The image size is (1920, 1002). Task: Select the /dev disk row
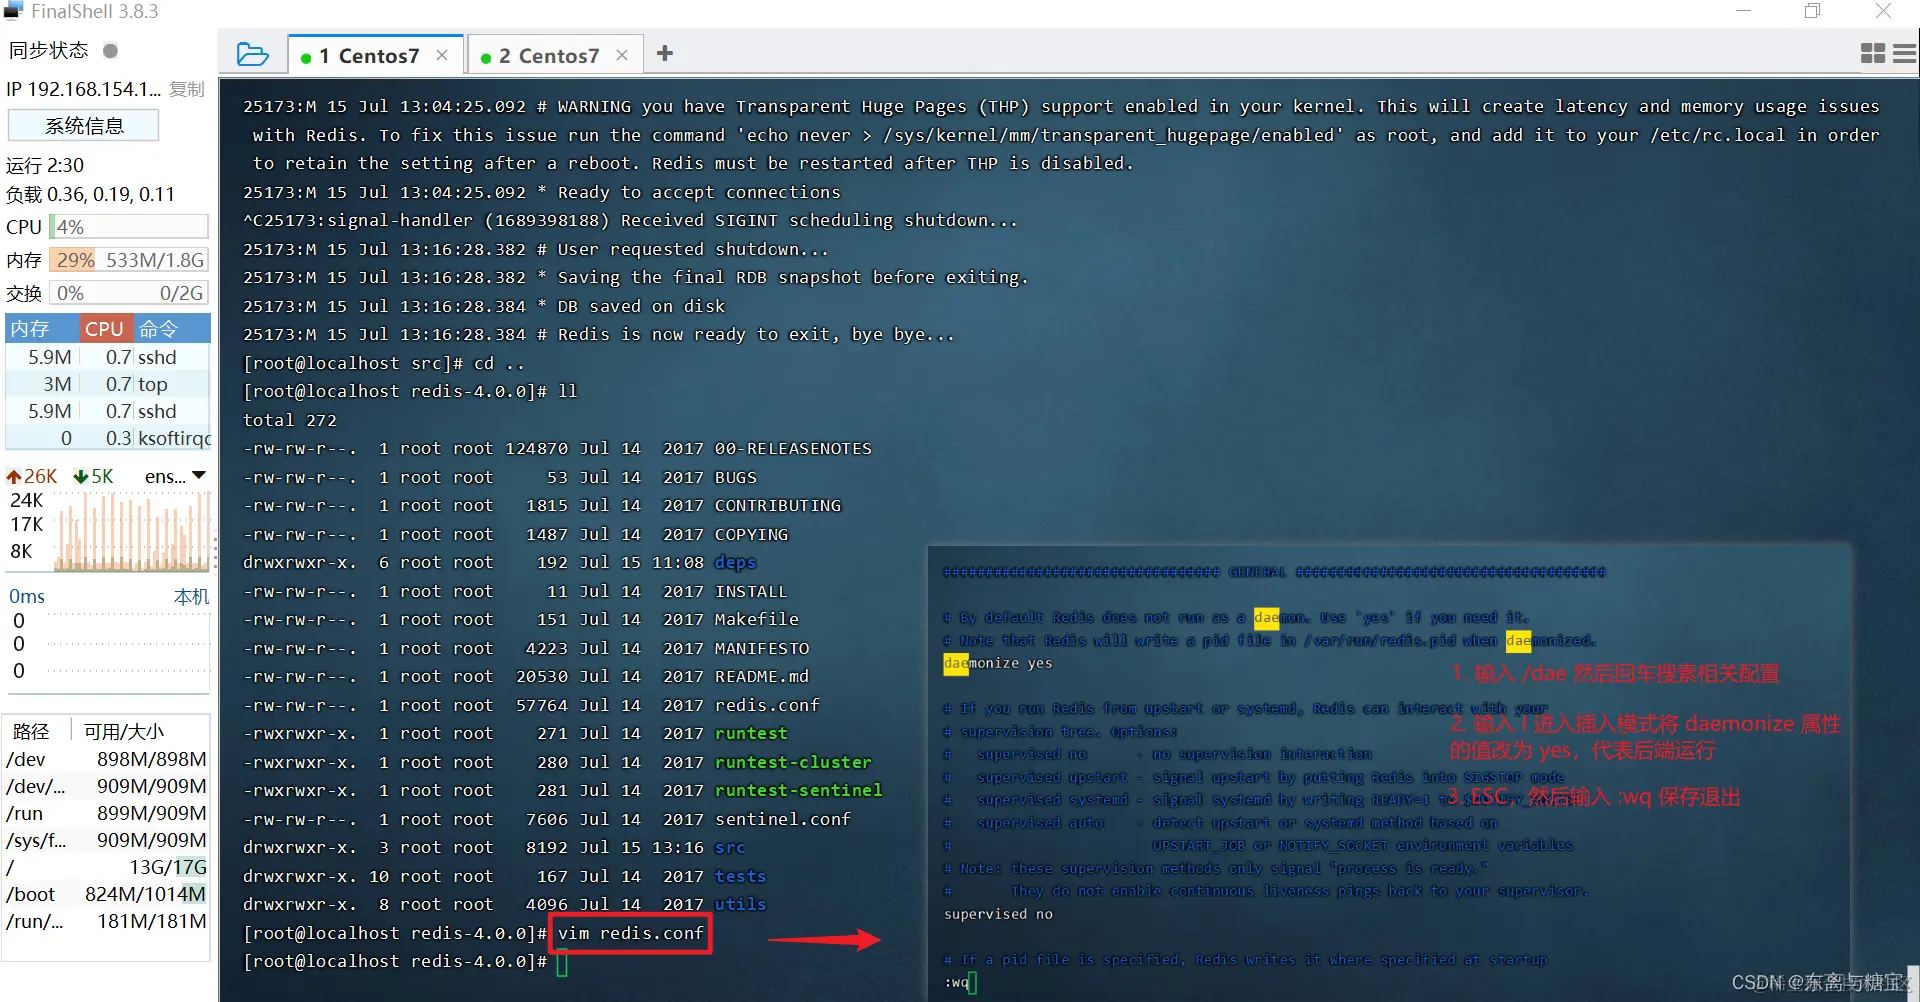[x=107, y=759]
